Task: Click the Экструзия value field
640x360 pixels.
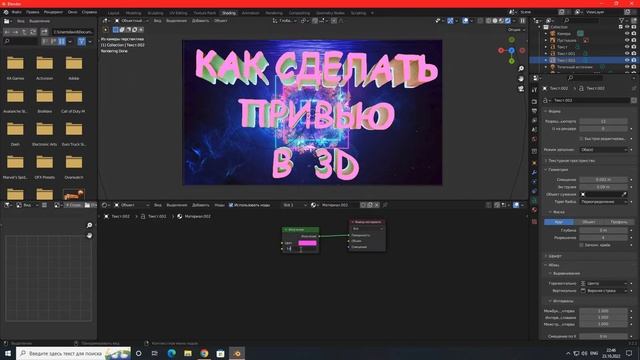Action: tap(603, 187)
